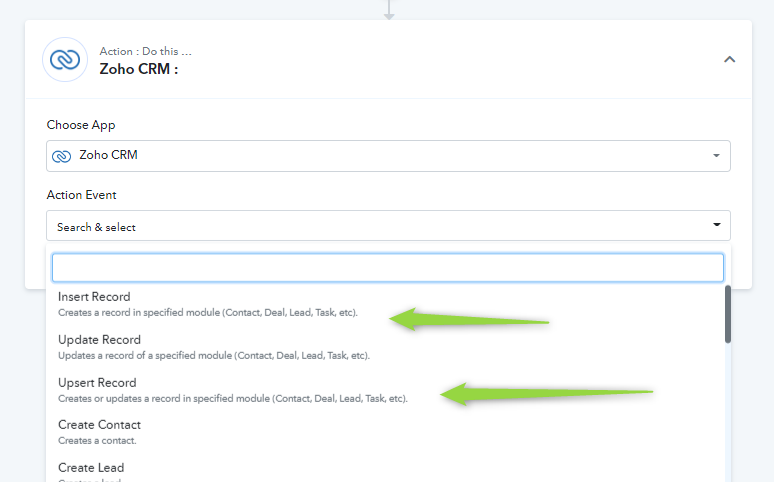Click description 'Updates a record of a specified module'
This screenshot has width=774, height=482.
tap(214, 356)
